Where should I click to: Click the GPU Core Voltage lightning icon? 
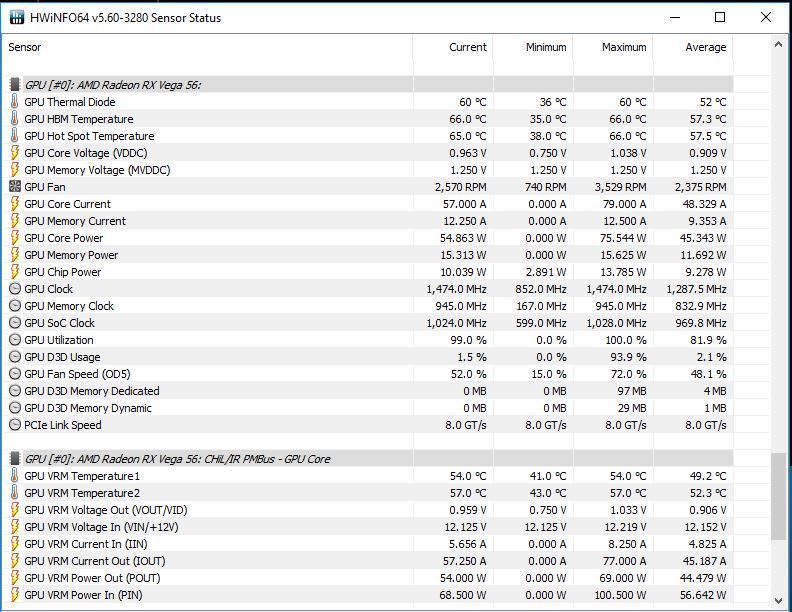pyautogui.click(x=15, y=153)
